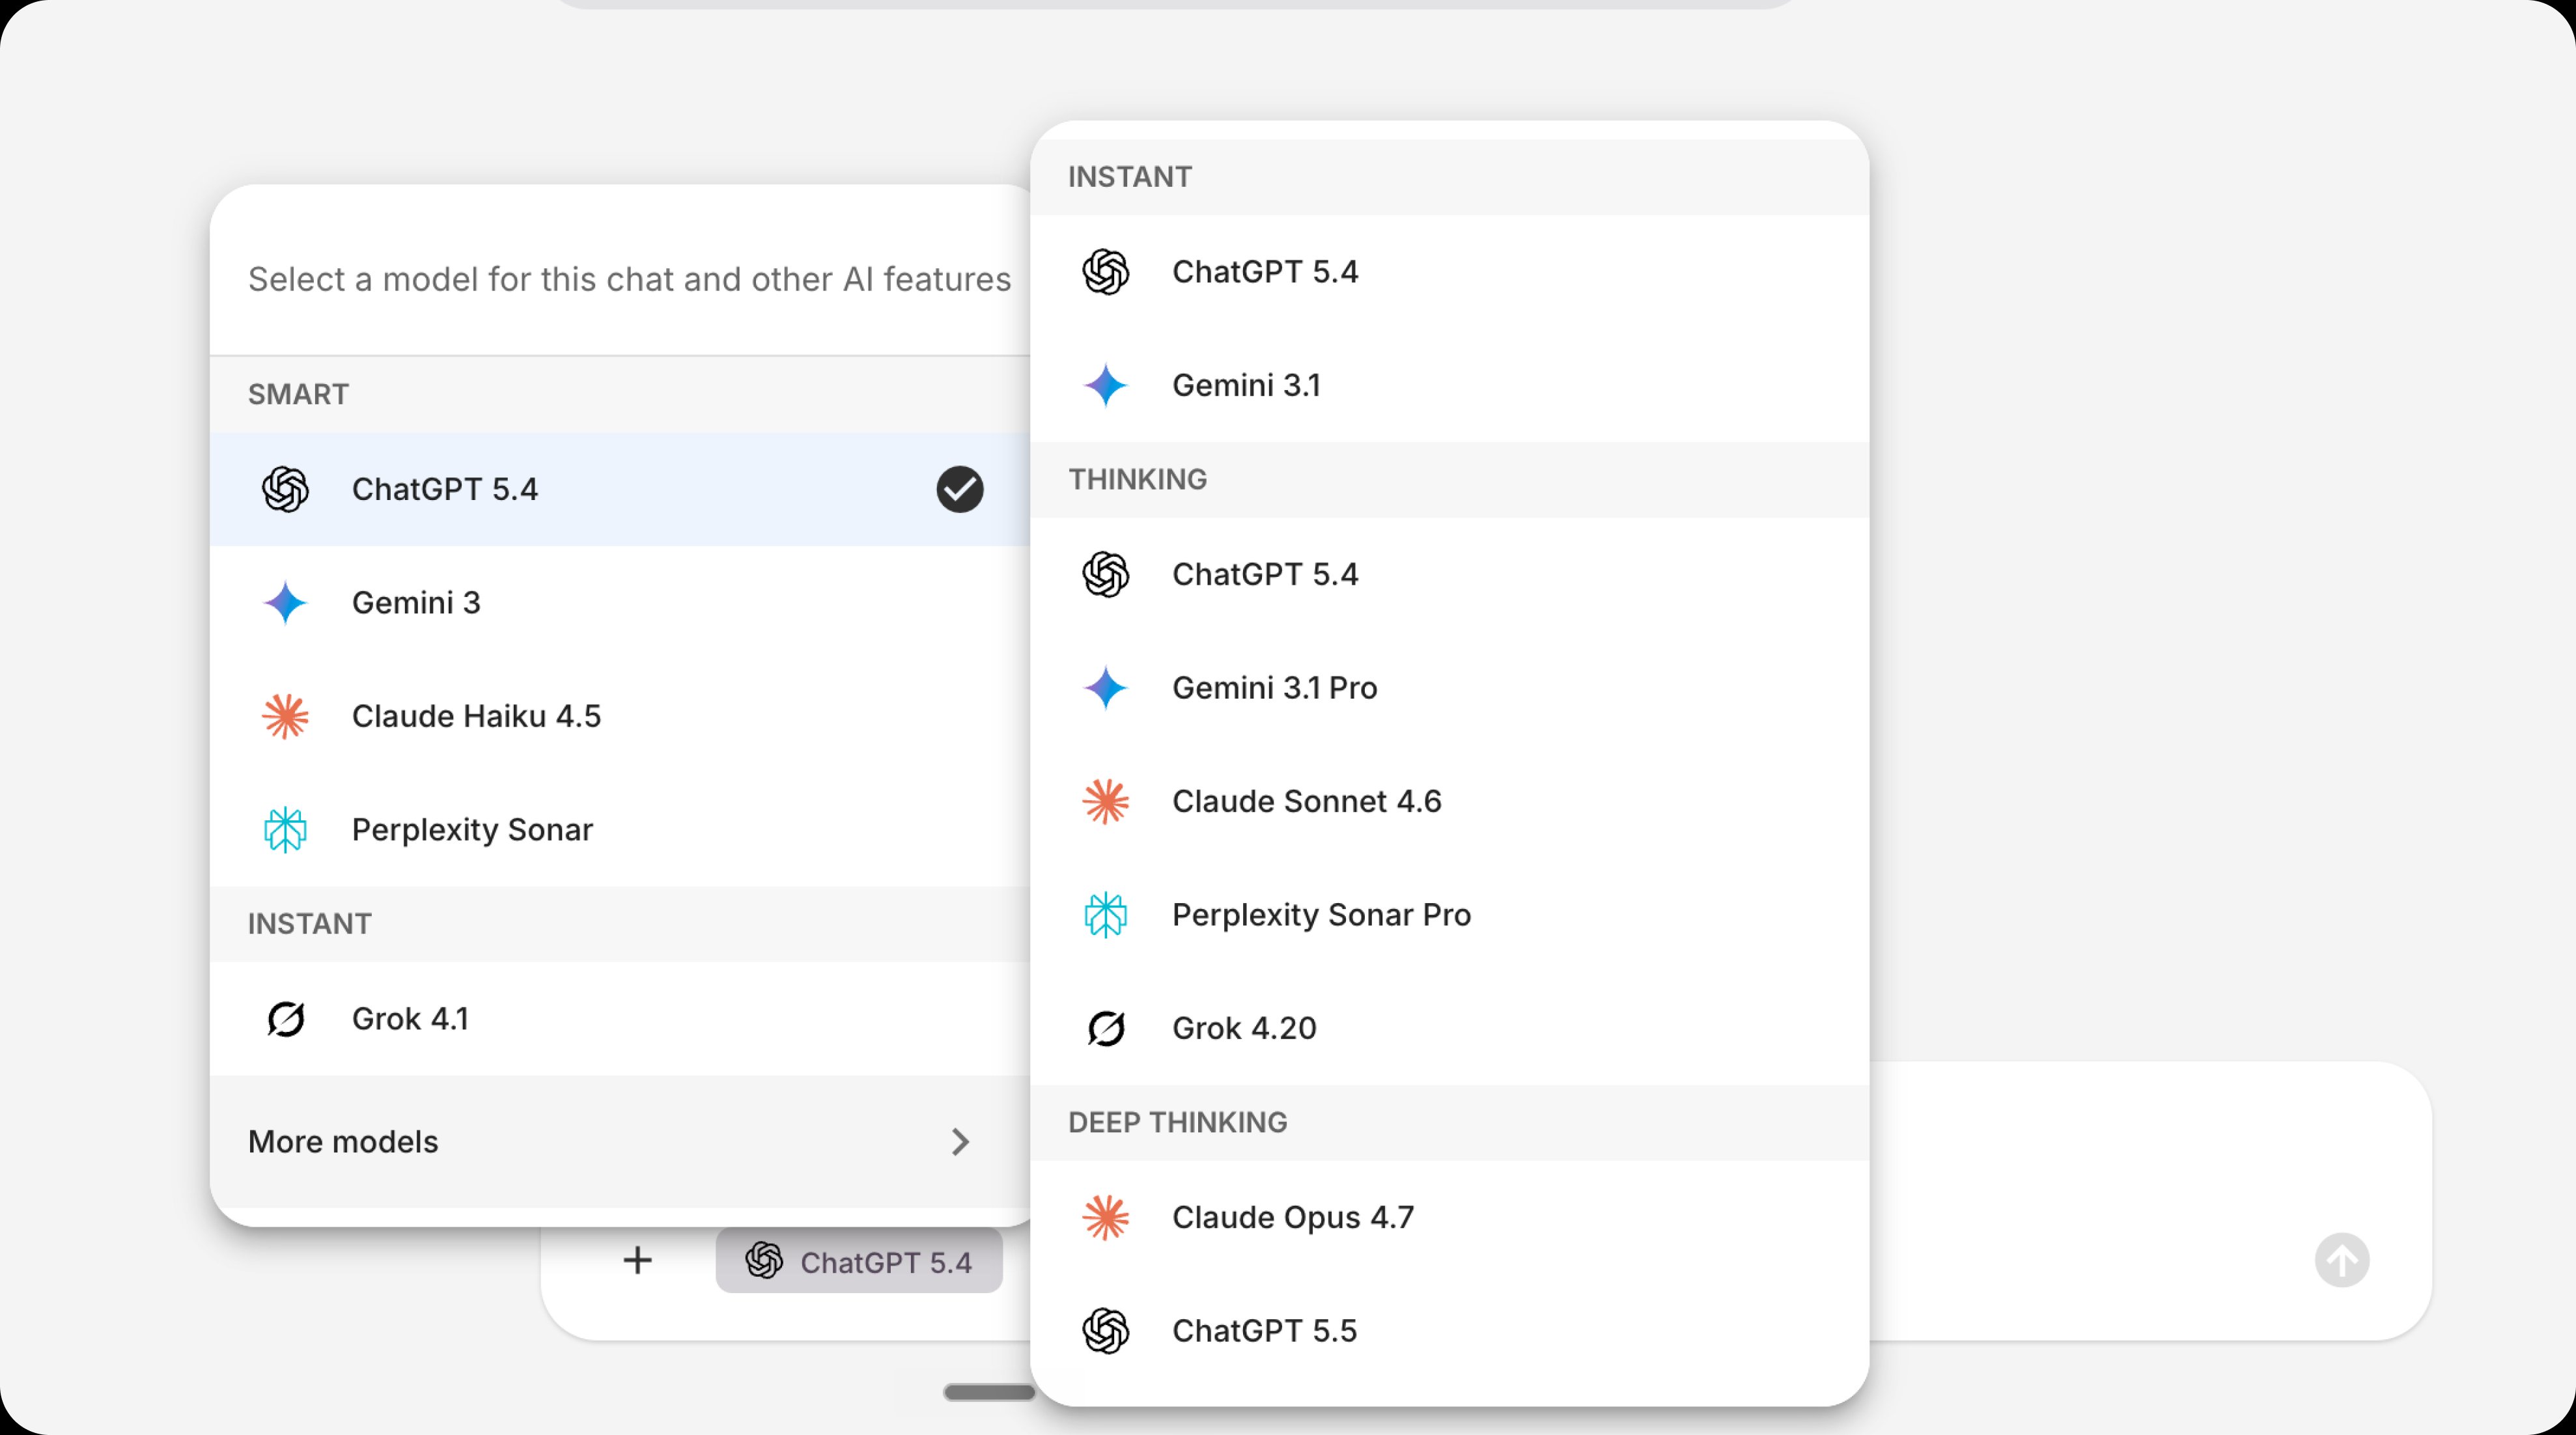Click the OpenAI icon in Thinking ChatGPT 5.4 row
The width and height of the screenshot is (2576, 1435).
(x=1106, y=575)
